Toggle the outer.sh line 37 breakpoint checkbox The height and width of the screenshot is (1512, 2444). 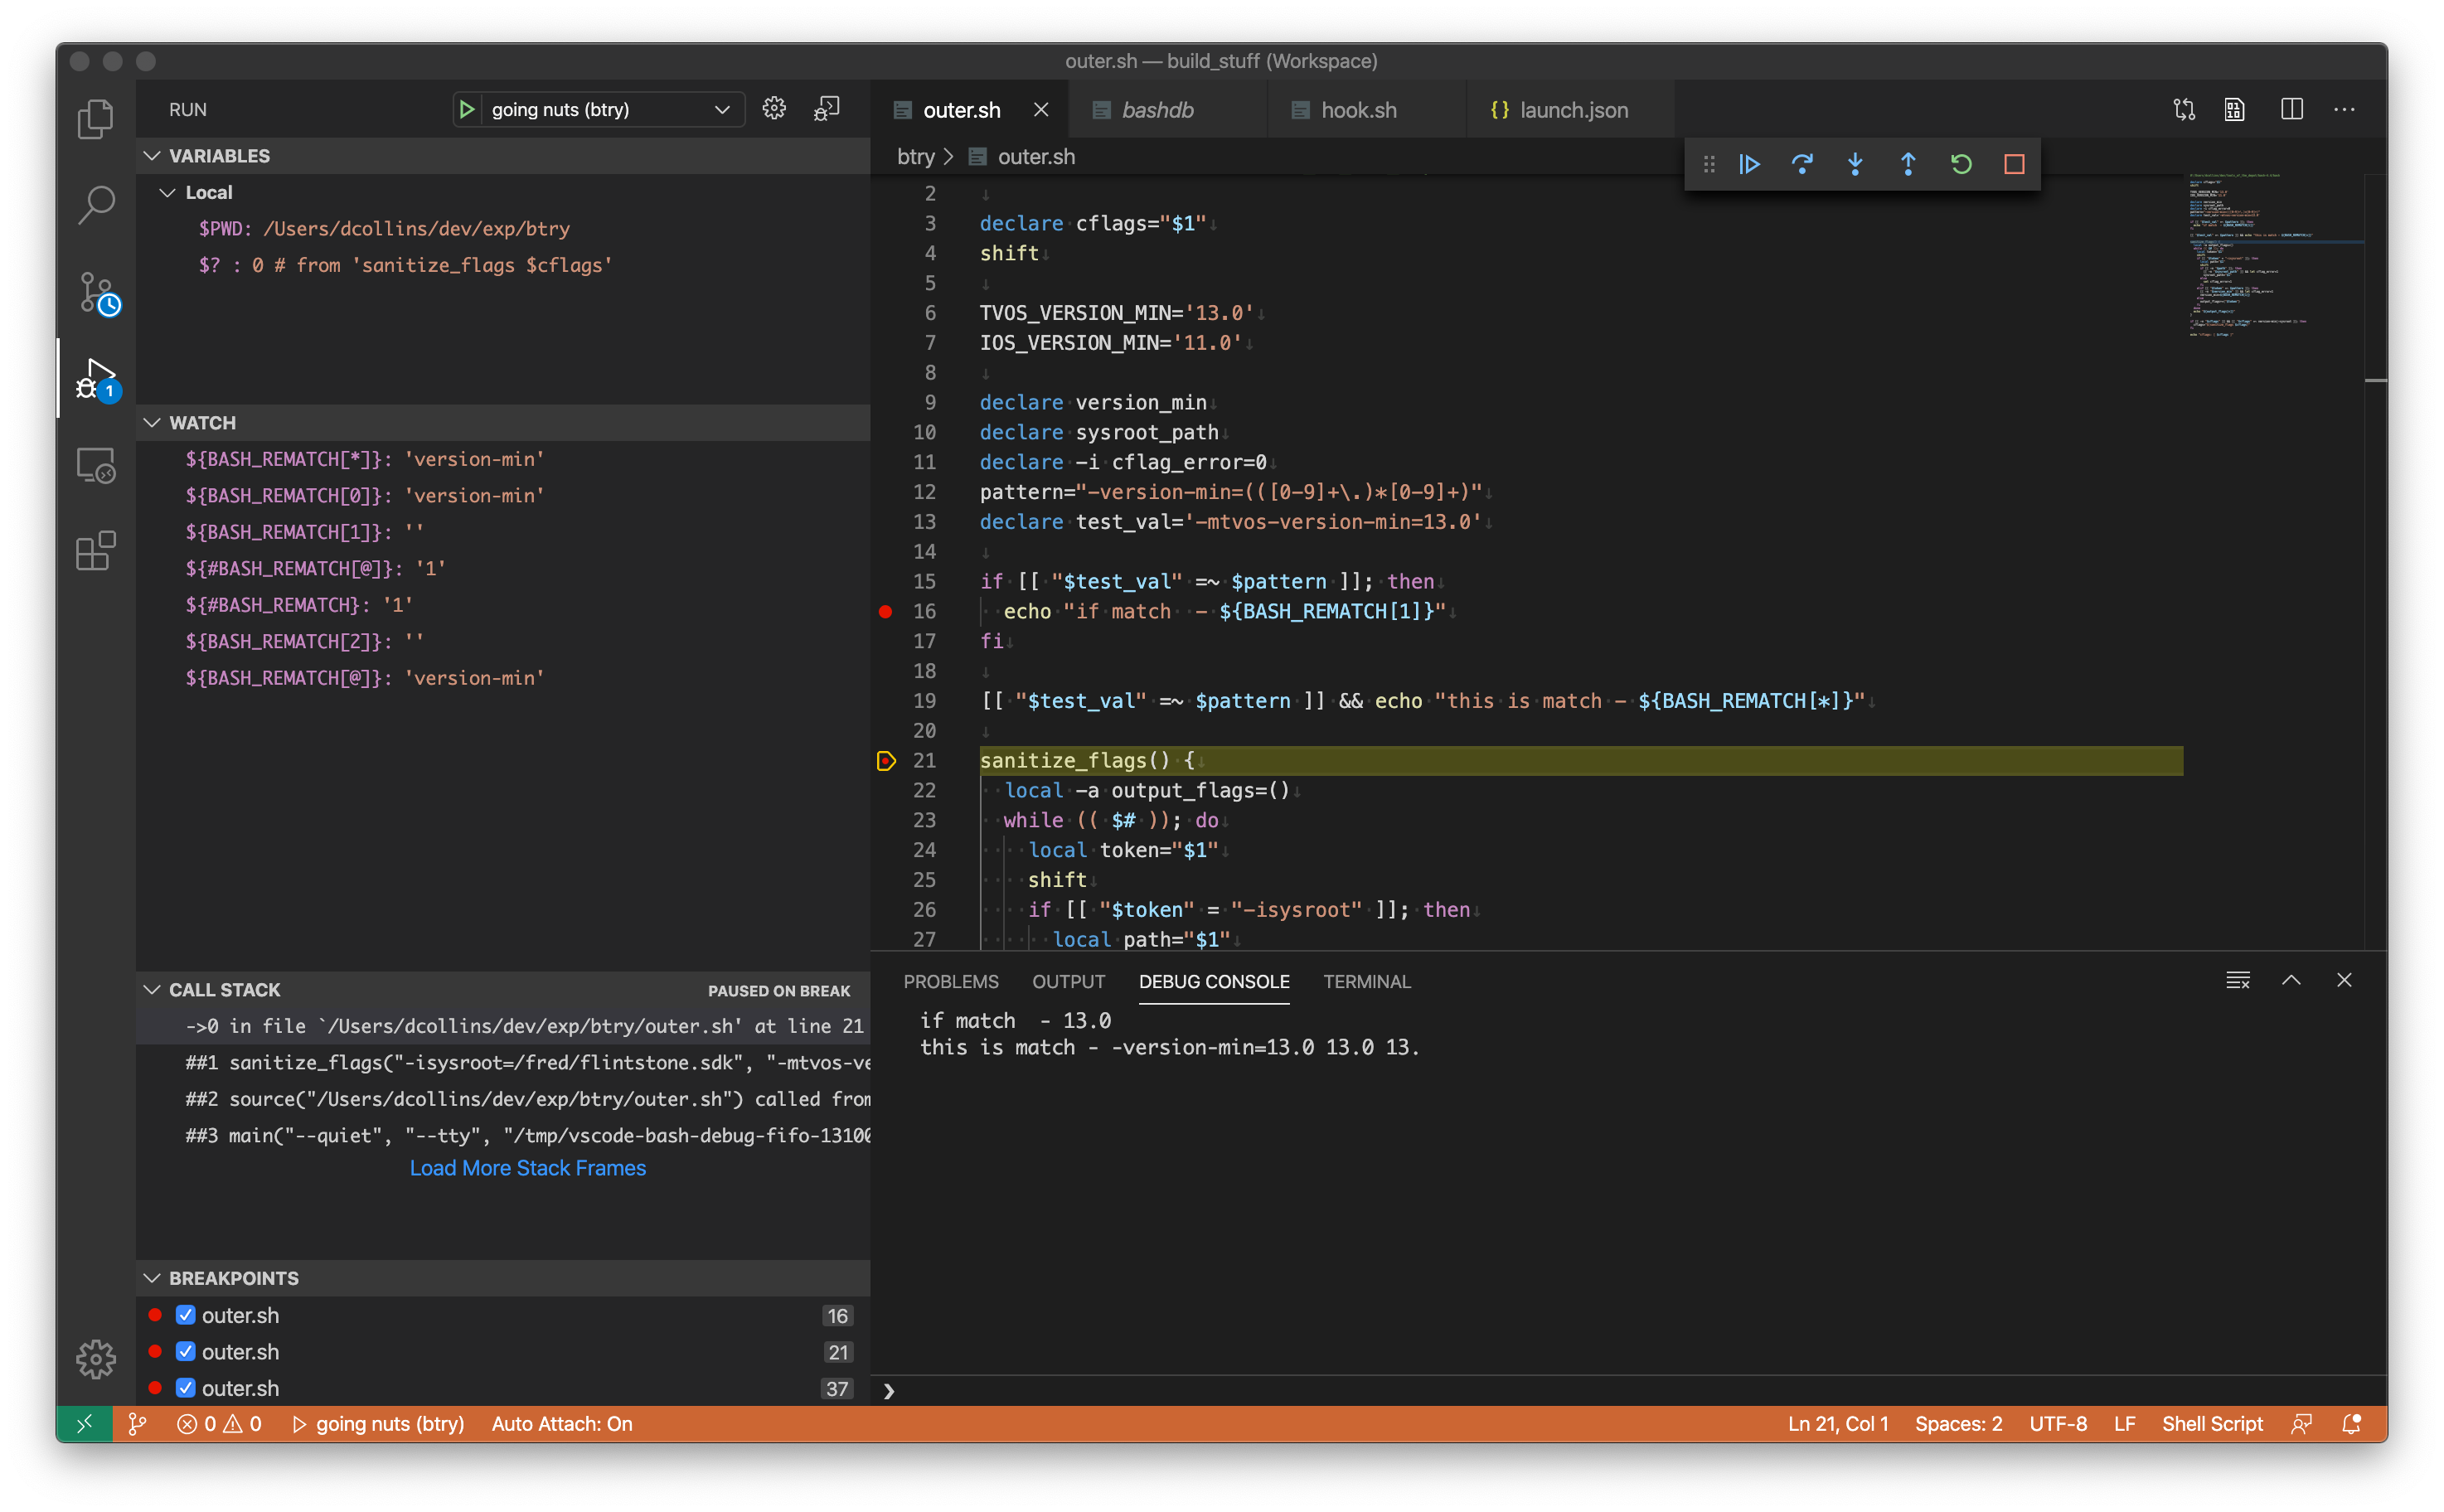click(185, 1388)
